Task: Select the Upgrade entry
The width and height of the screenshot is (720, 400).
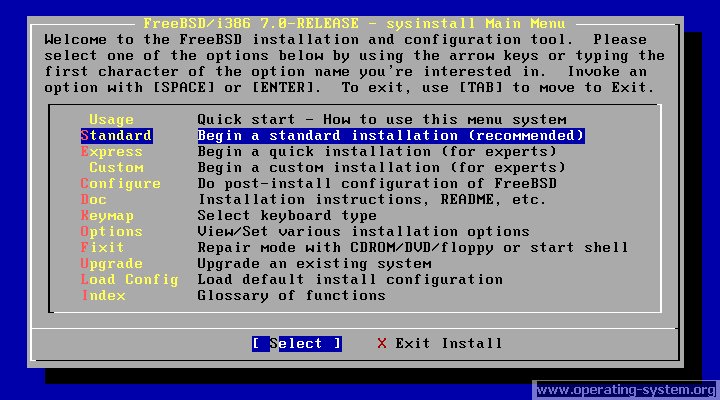Action: pos(112,264)
